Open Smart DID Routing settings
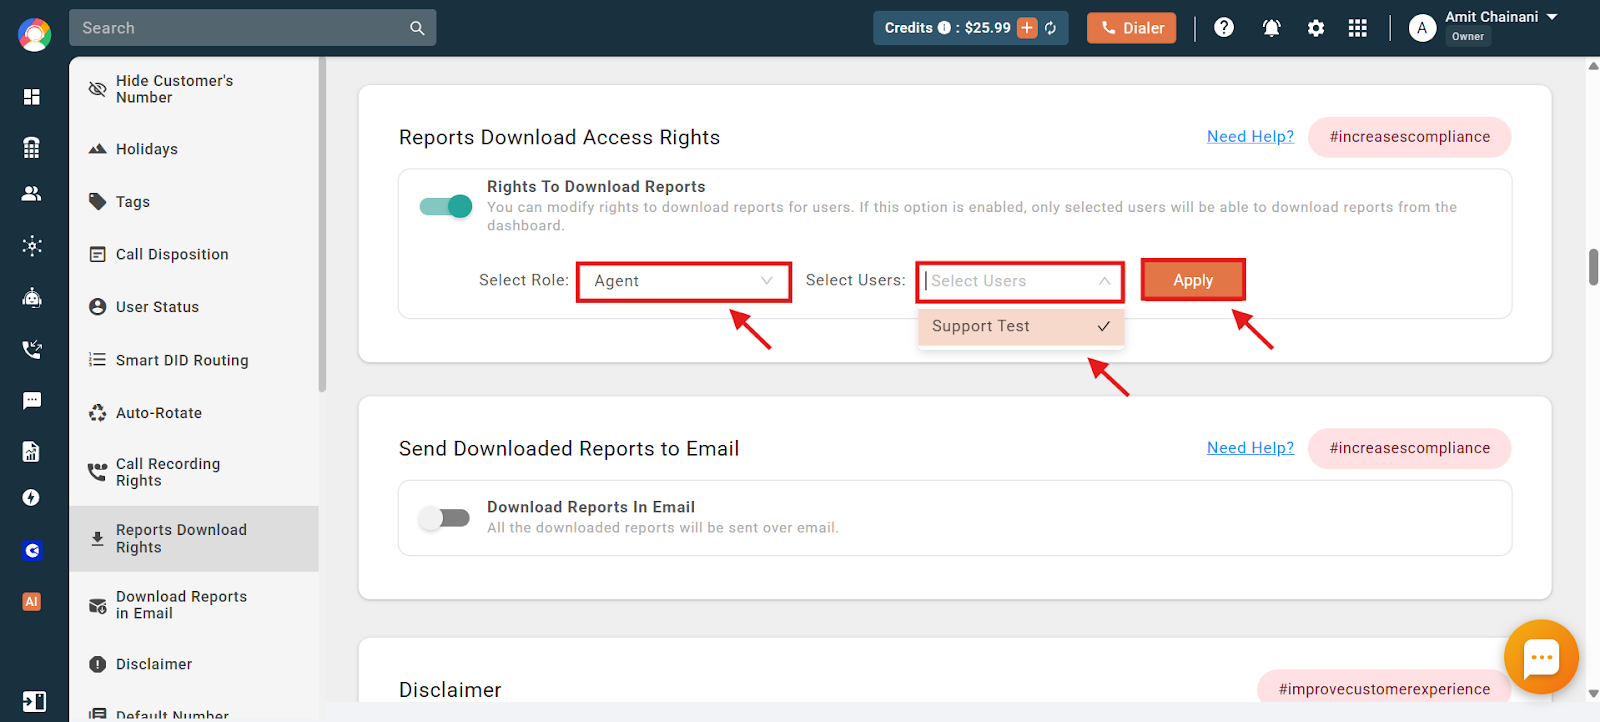Screen dimensions: 1600x722 [x=194, y=360]
